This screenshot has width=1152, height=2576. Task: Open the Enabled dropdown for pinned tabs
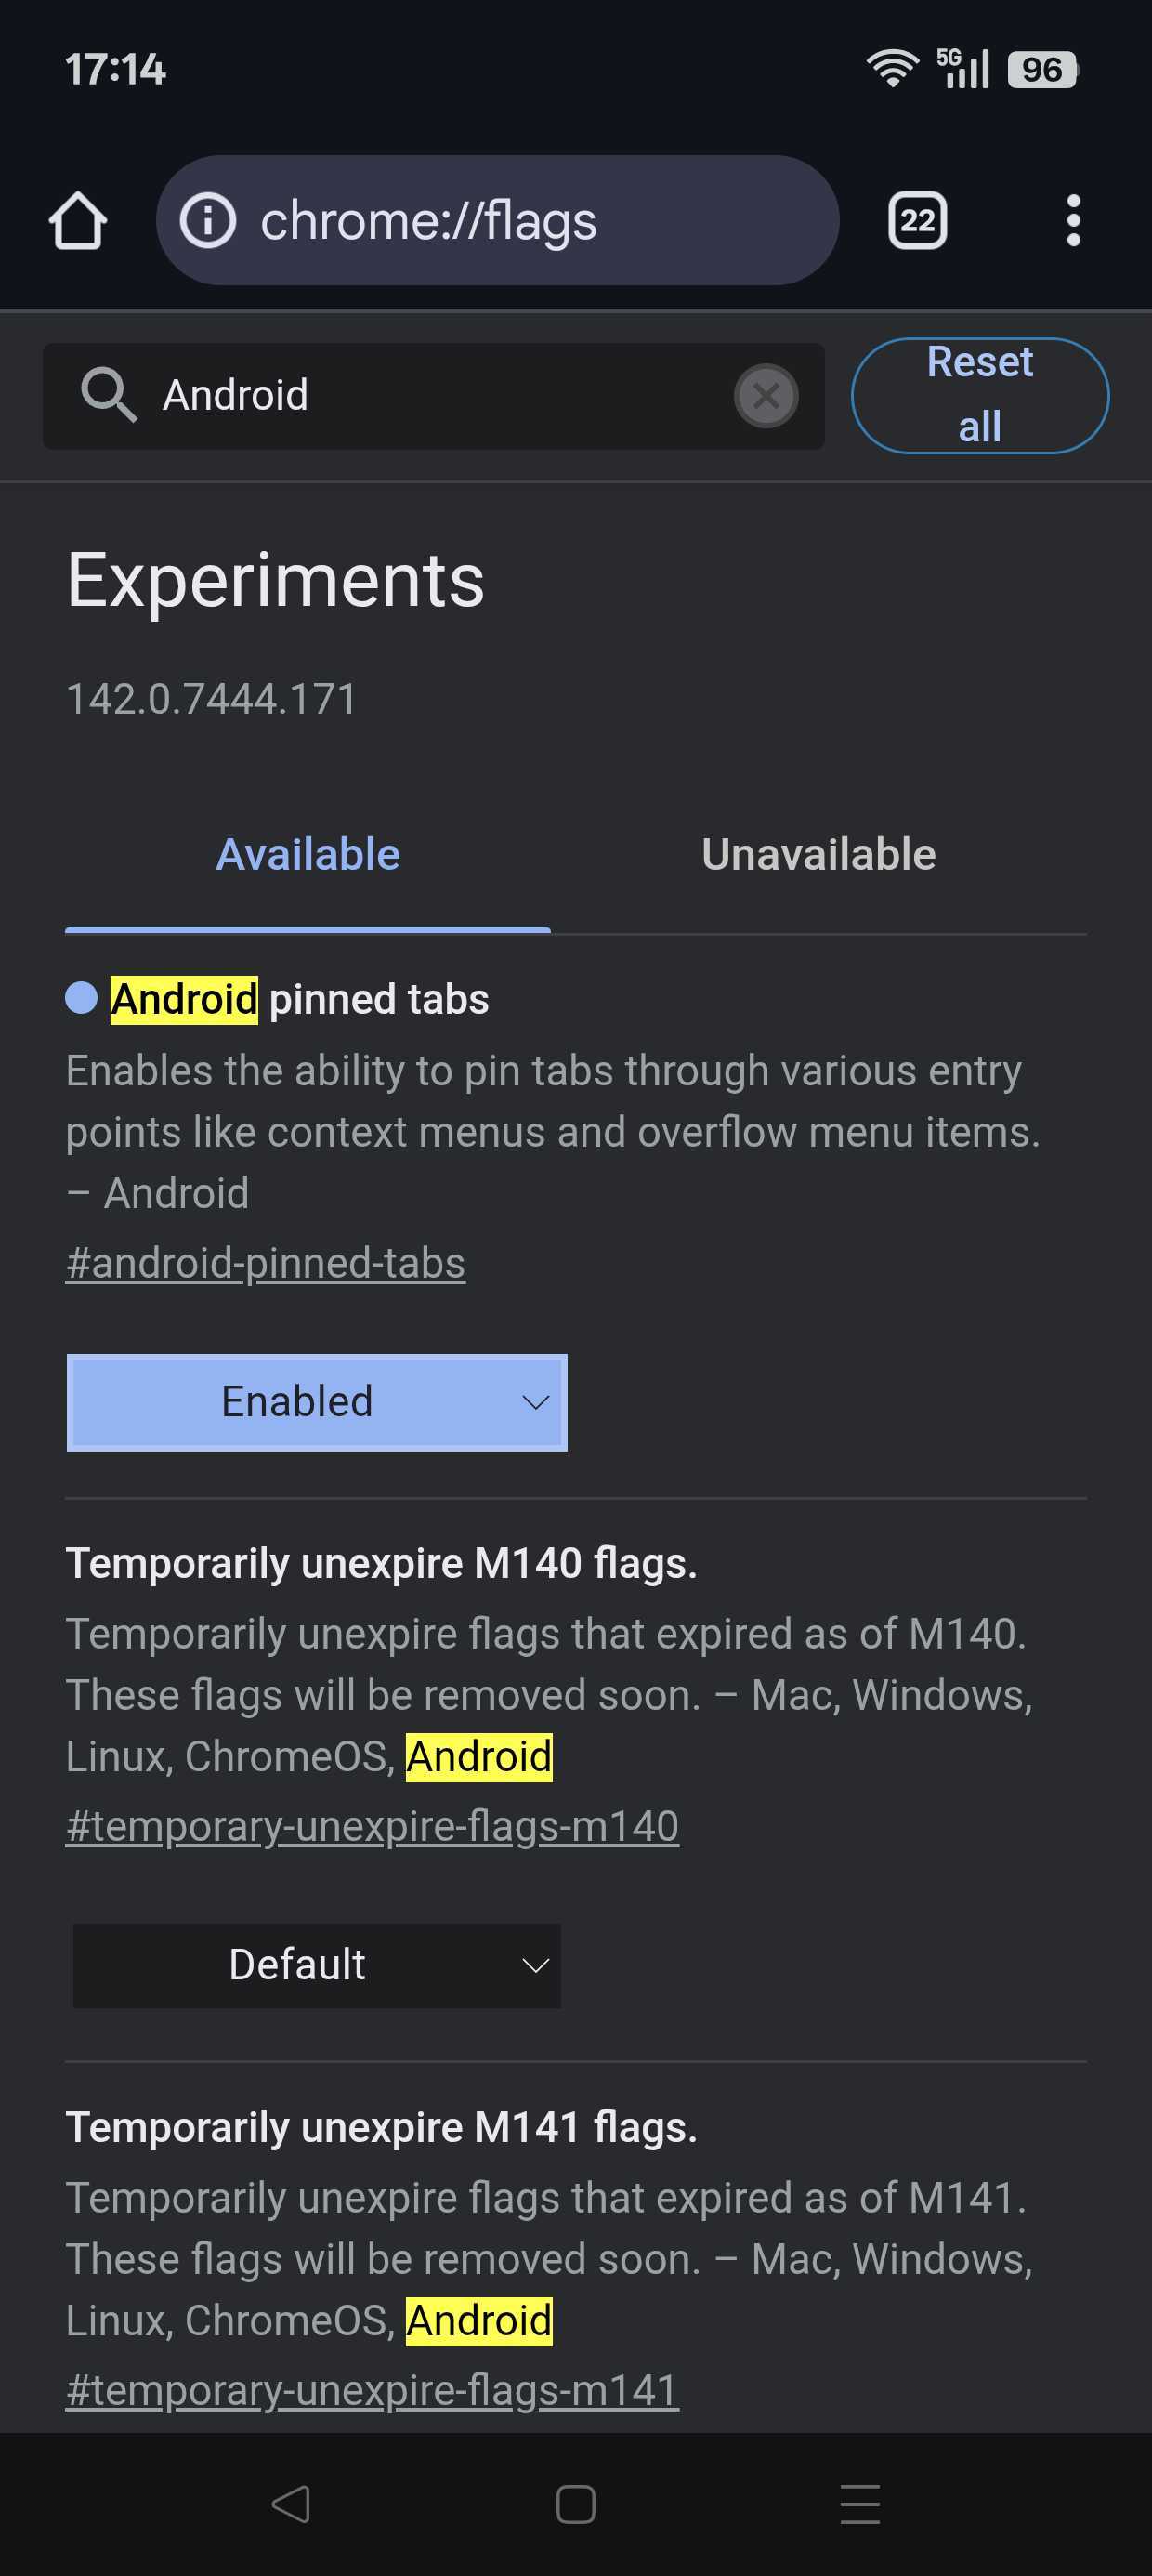click(317, 1402)
